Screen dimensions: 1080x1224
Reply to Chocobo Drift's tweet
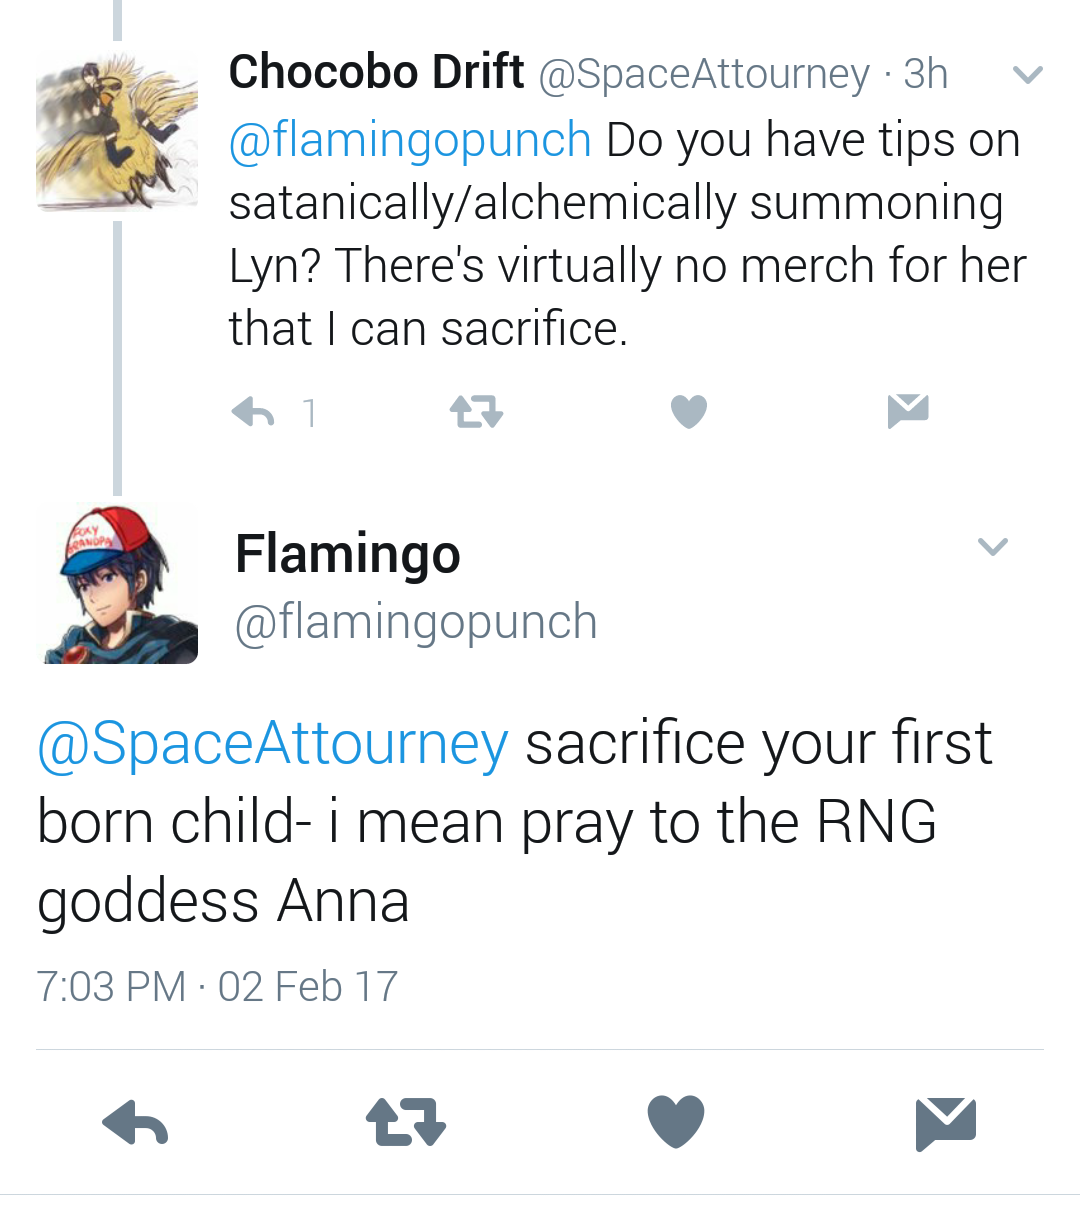point(253,411)
